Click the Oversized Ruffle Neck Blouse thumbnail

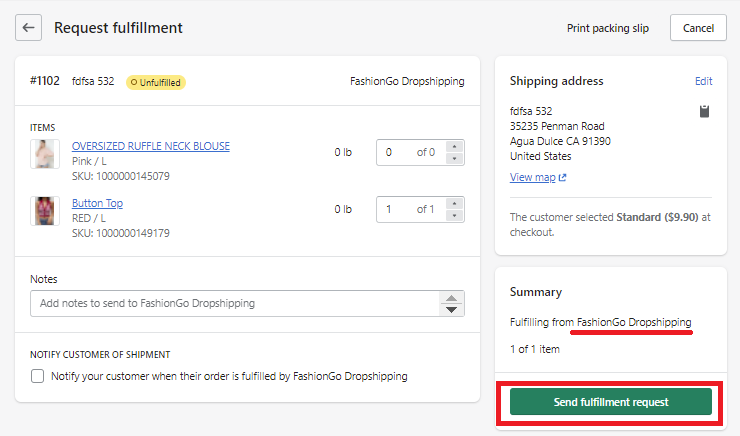(x=44, y=154)
